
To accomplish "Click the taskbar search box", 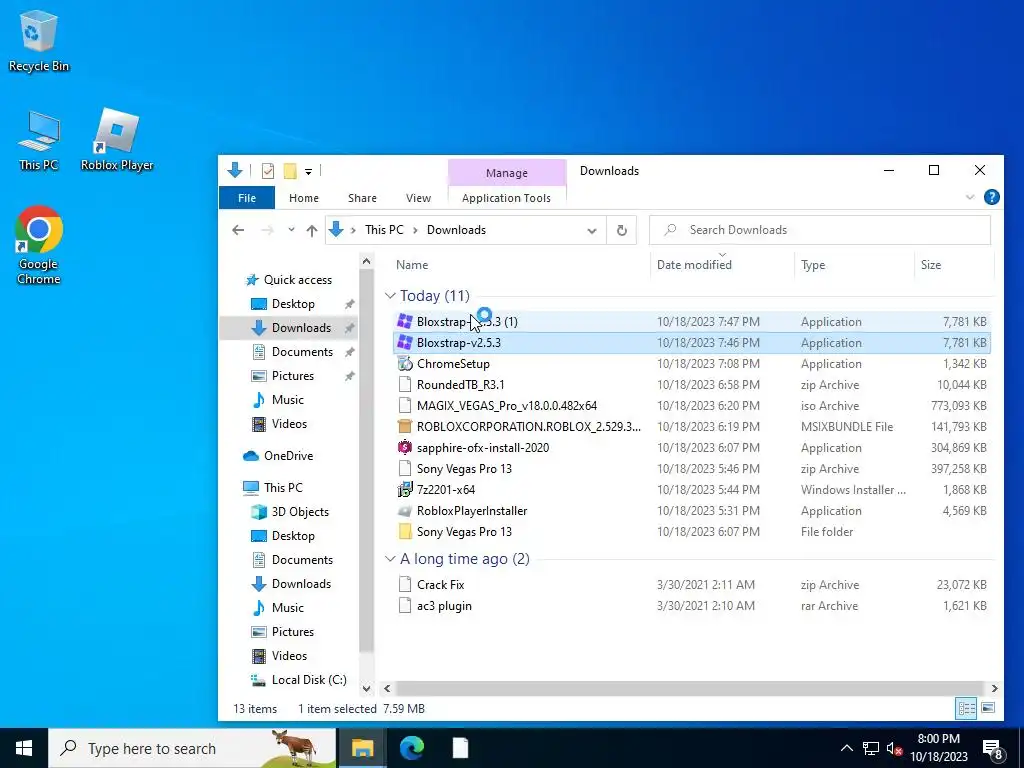I will (x=192, y=748).
